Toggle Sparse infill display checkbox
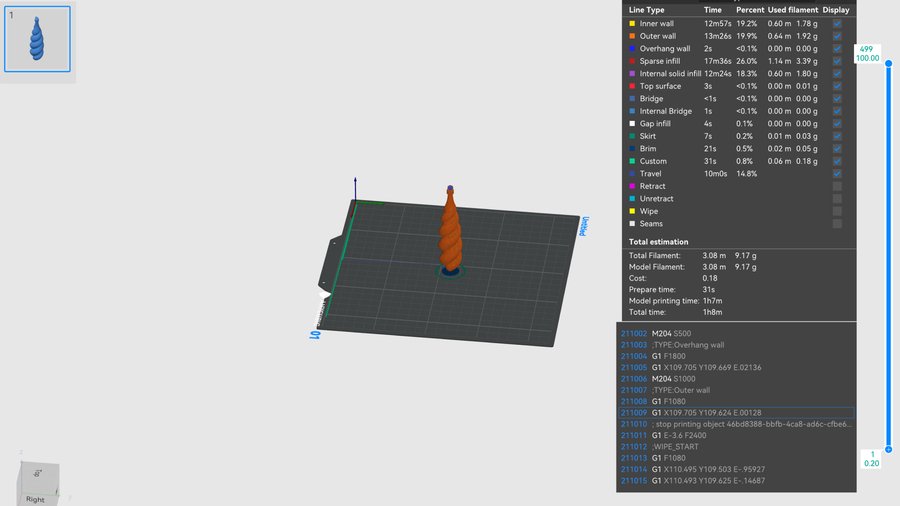This screenshot has width=900, height=506. click(x=837, y=61)
